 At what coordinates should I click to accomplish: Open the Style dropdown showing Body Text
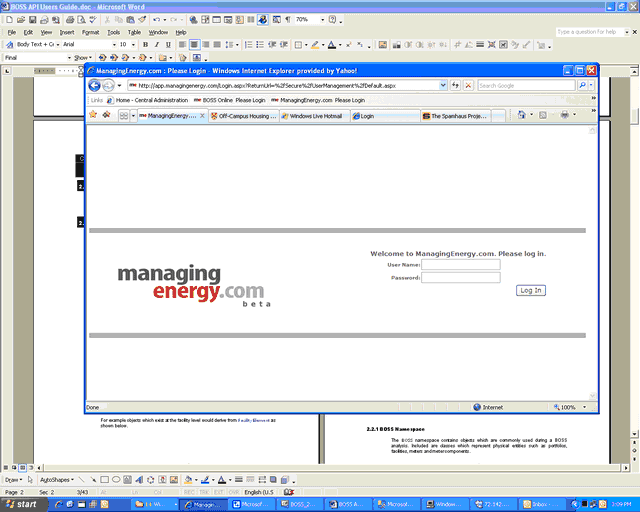[x=58, y=45]
